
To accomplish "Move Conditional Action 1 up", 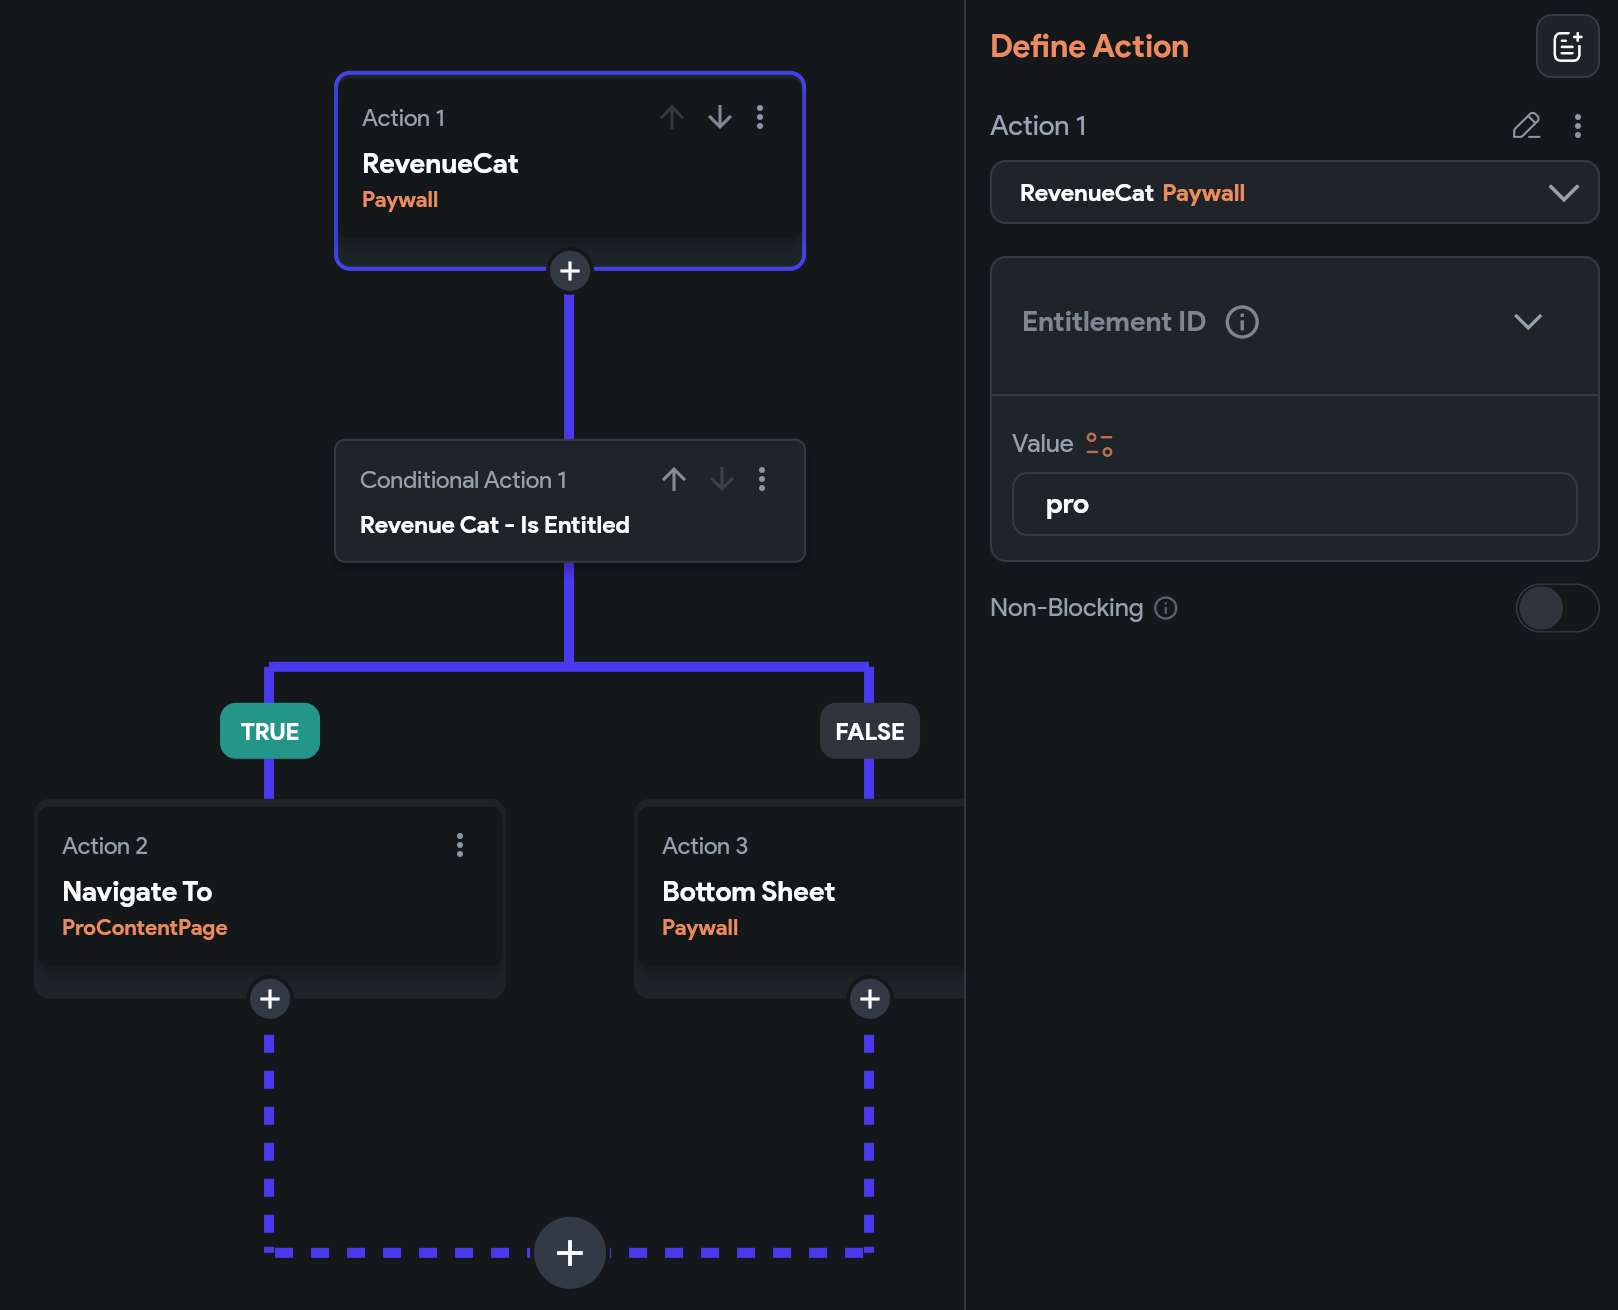I will (674, 479).
